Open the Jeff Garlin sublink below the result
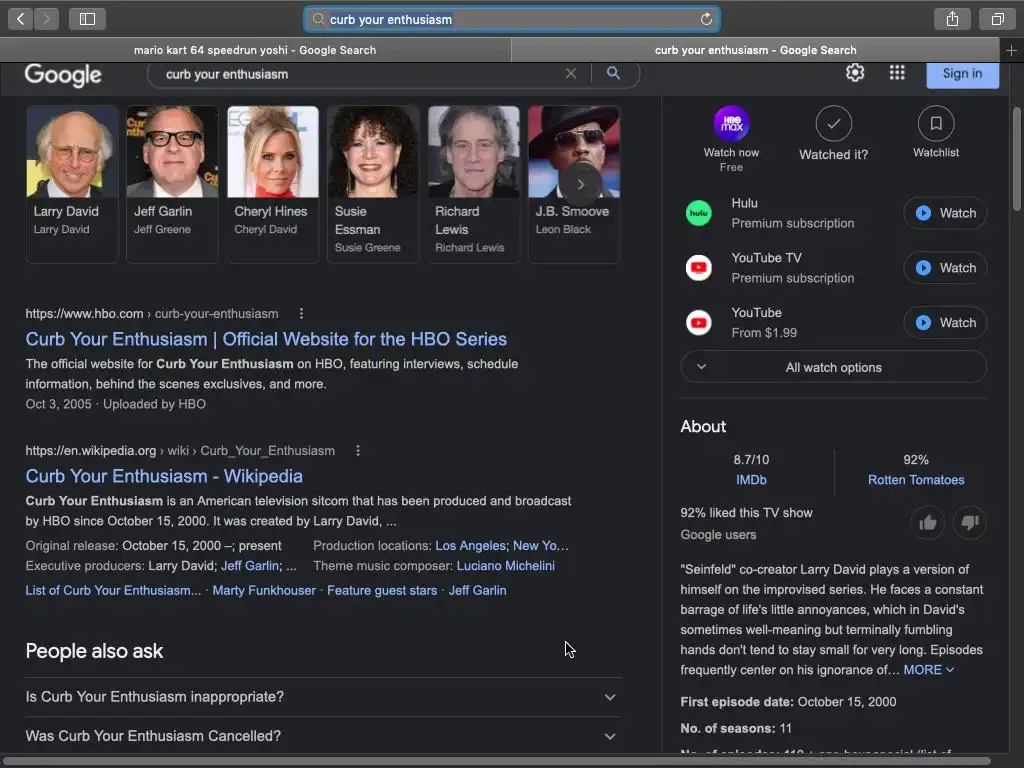Screen dimensions: 1024x768 (x=477, y=590)
